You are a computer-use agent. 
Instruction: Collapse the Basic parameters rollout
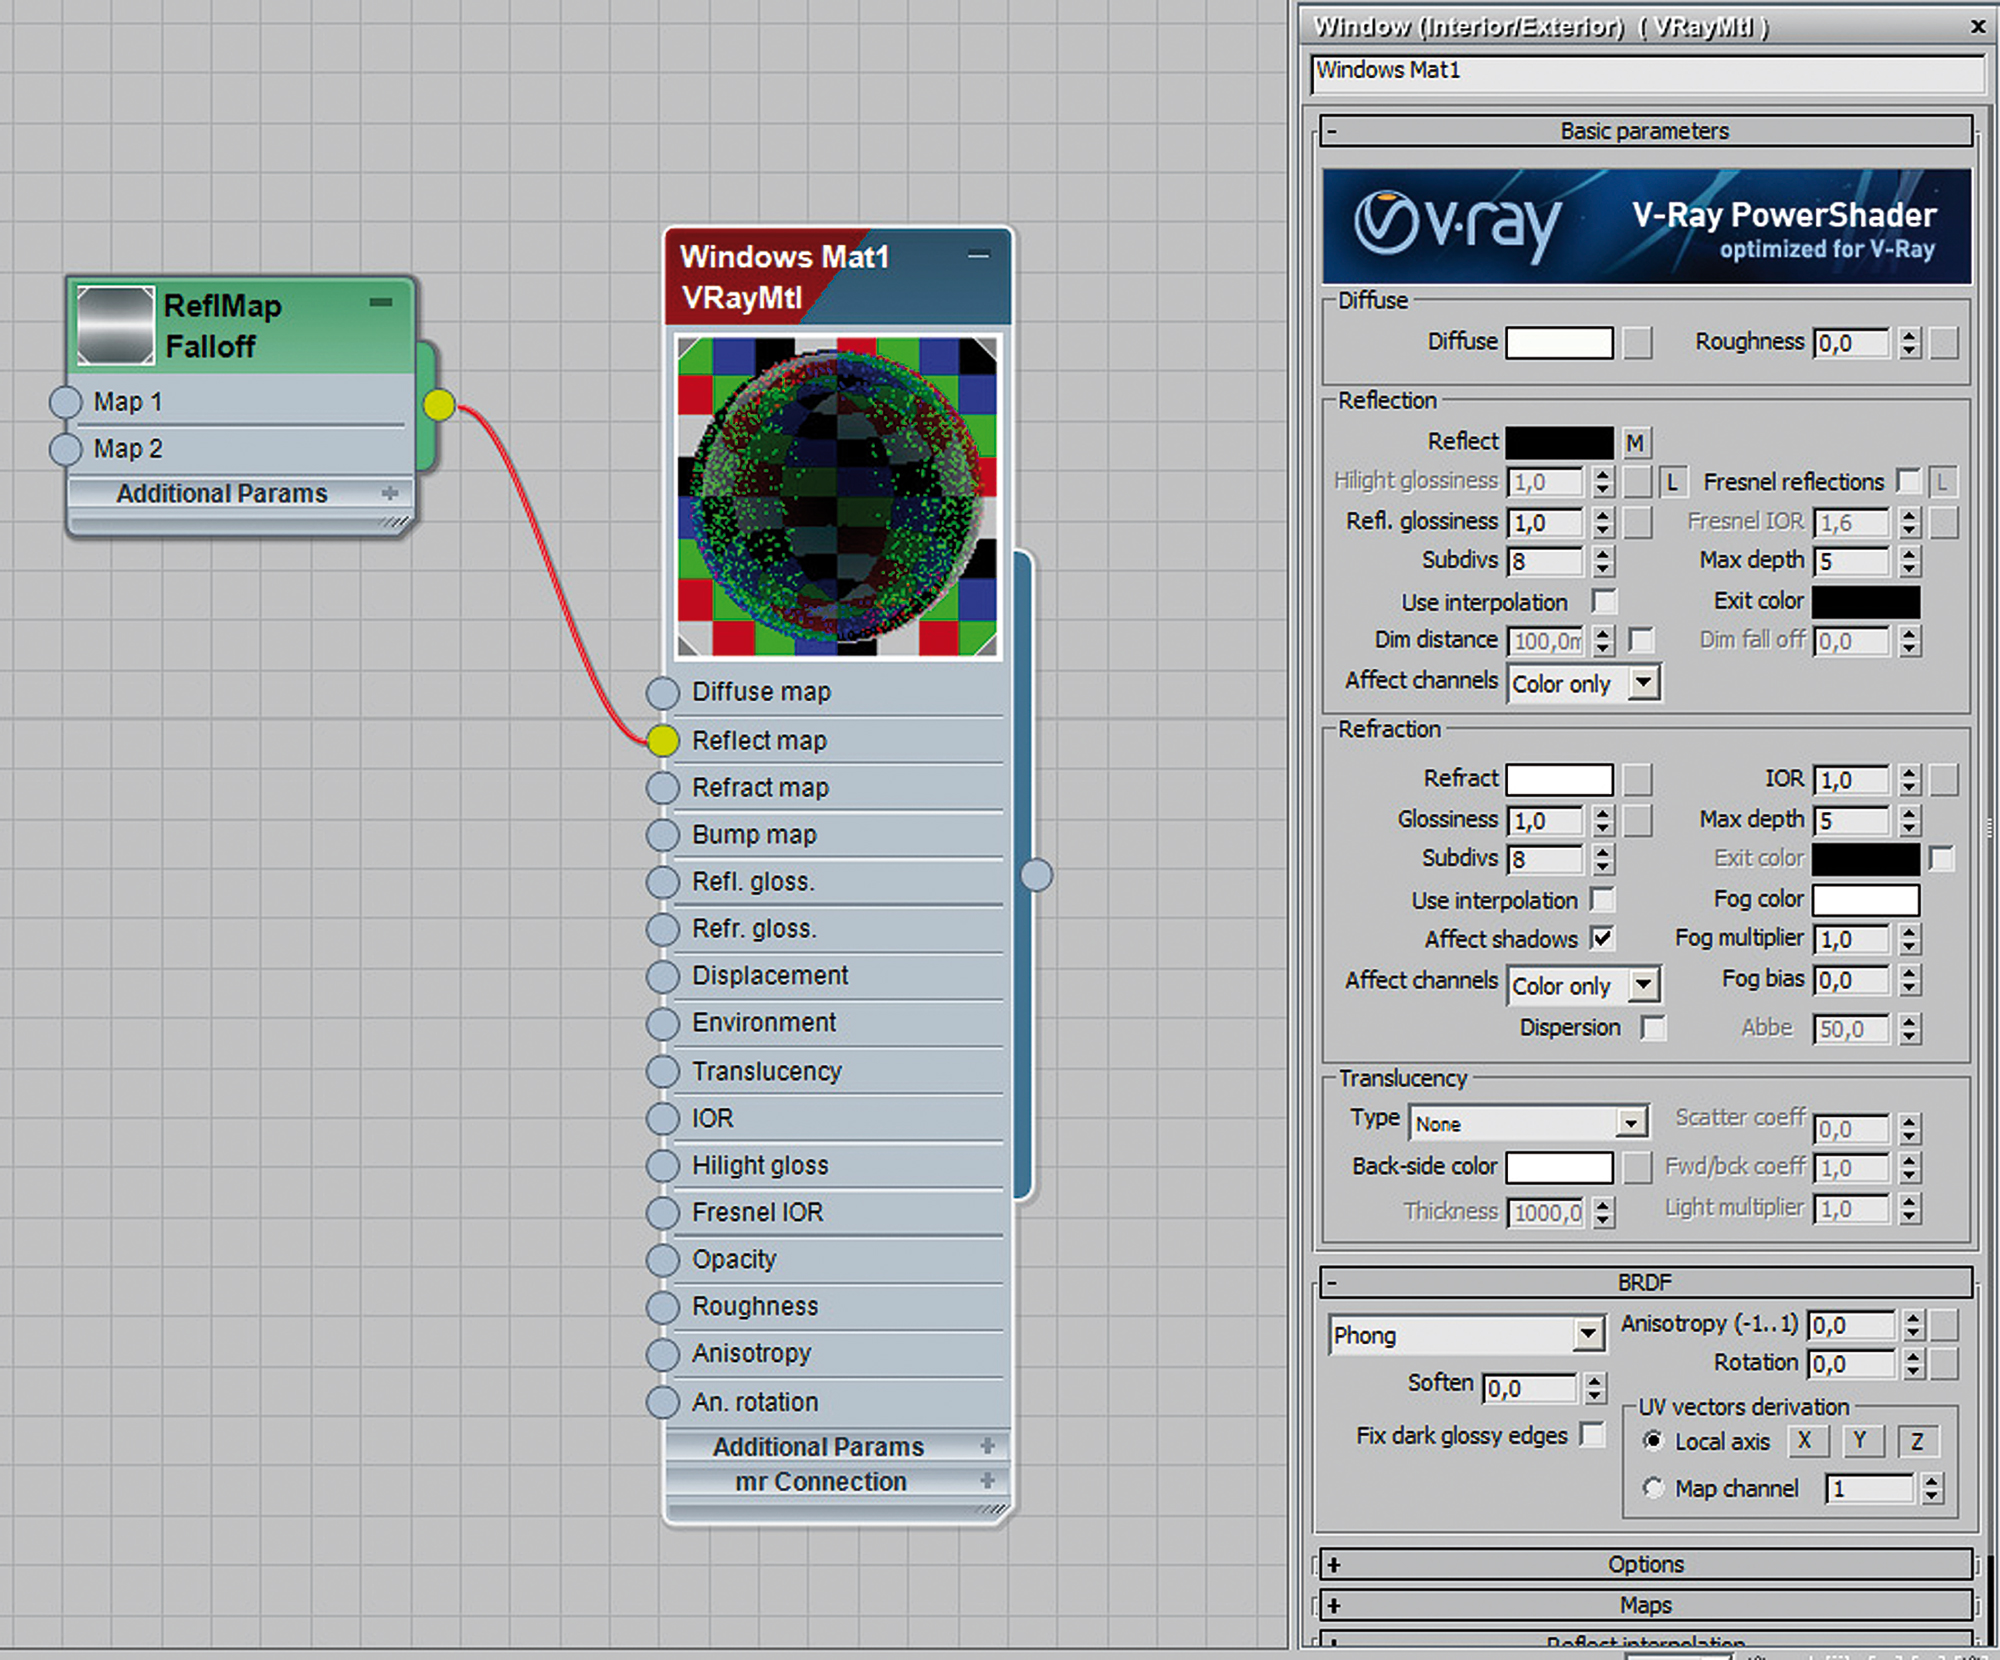(1645, 131)
